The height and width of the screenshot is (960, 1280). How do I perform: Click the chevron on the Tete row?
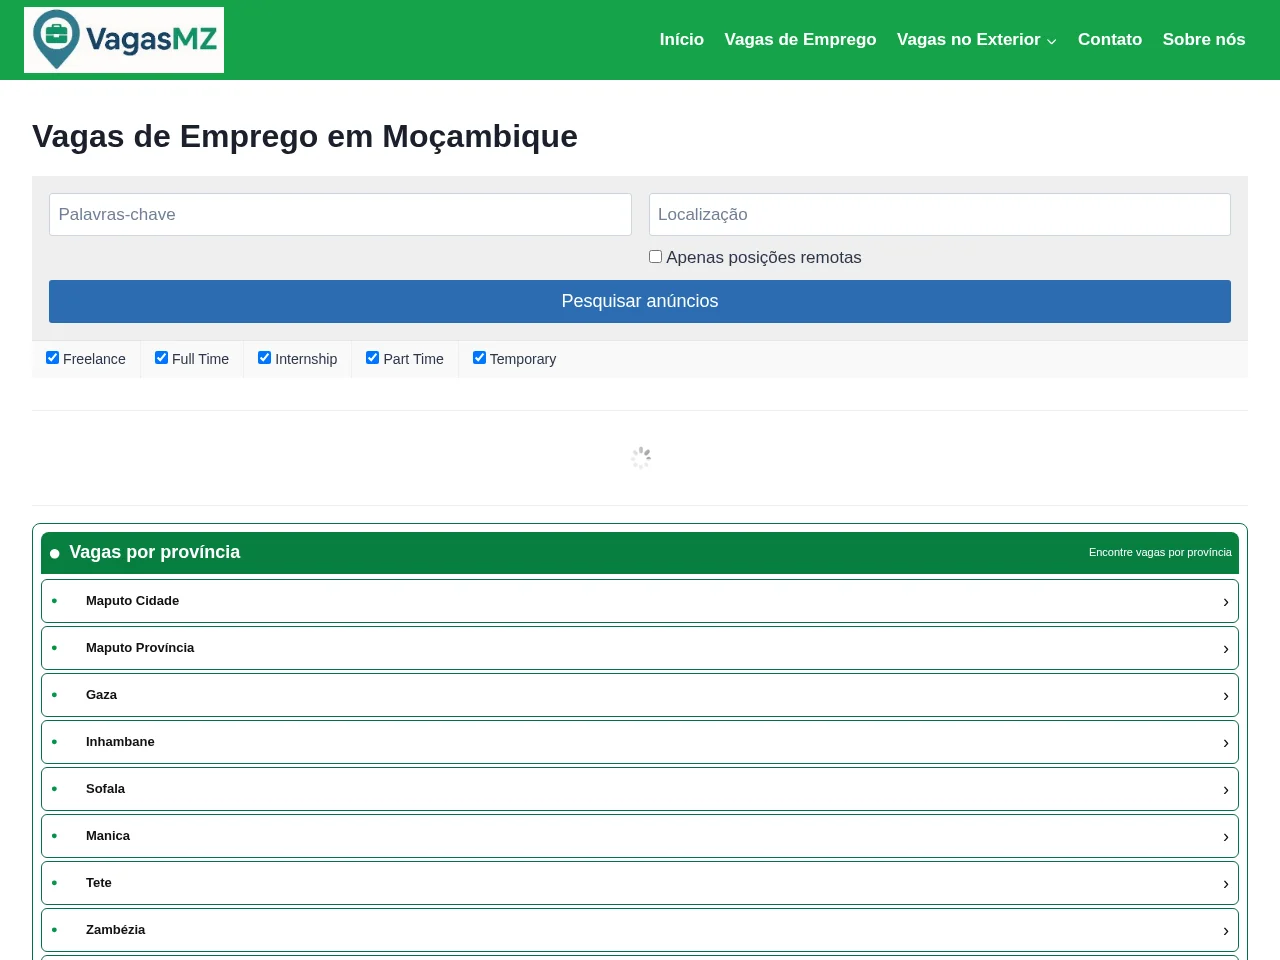click(1226, 884)
